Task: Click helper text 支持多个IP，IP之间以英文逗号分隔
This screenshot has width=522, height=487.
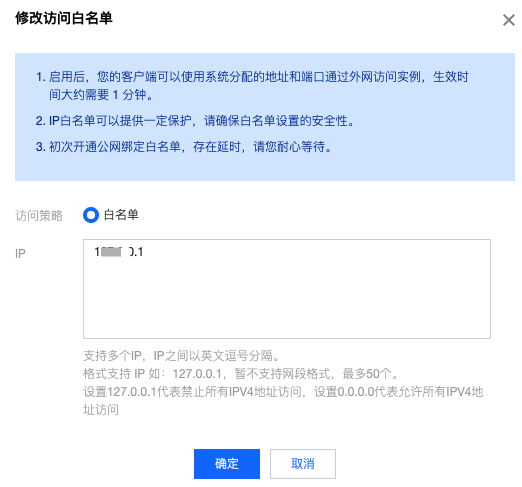Action: coord(181,356)
